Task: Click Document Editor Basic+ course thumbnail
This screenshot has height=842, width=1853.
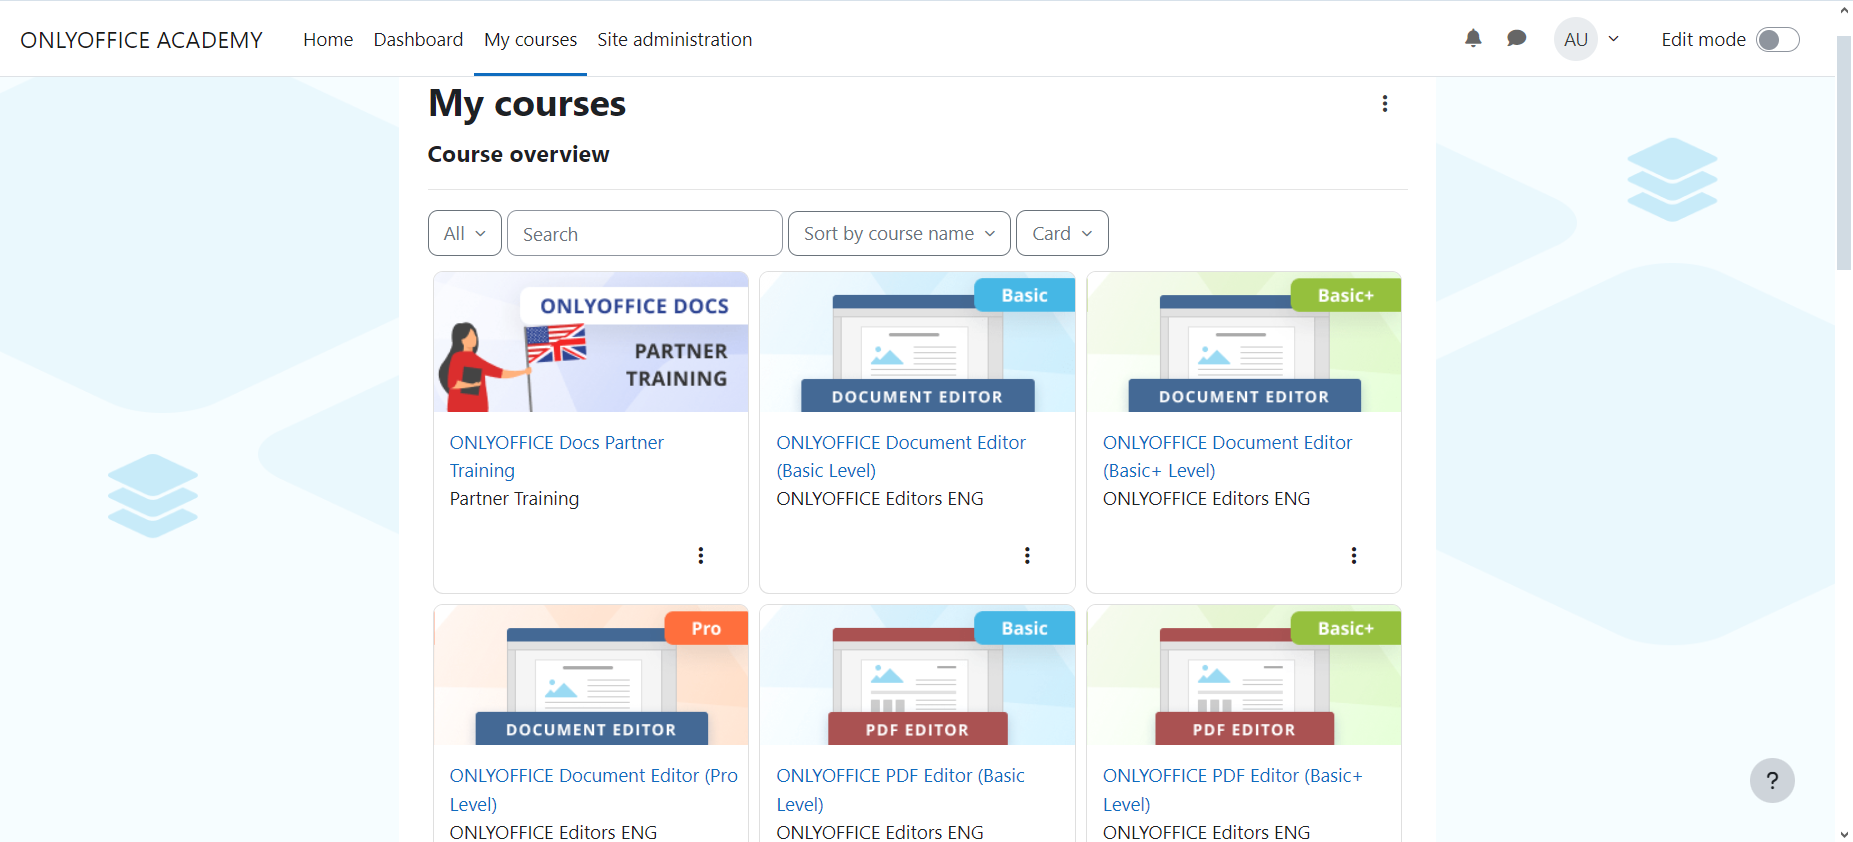Action: (x=1244, y=342)
